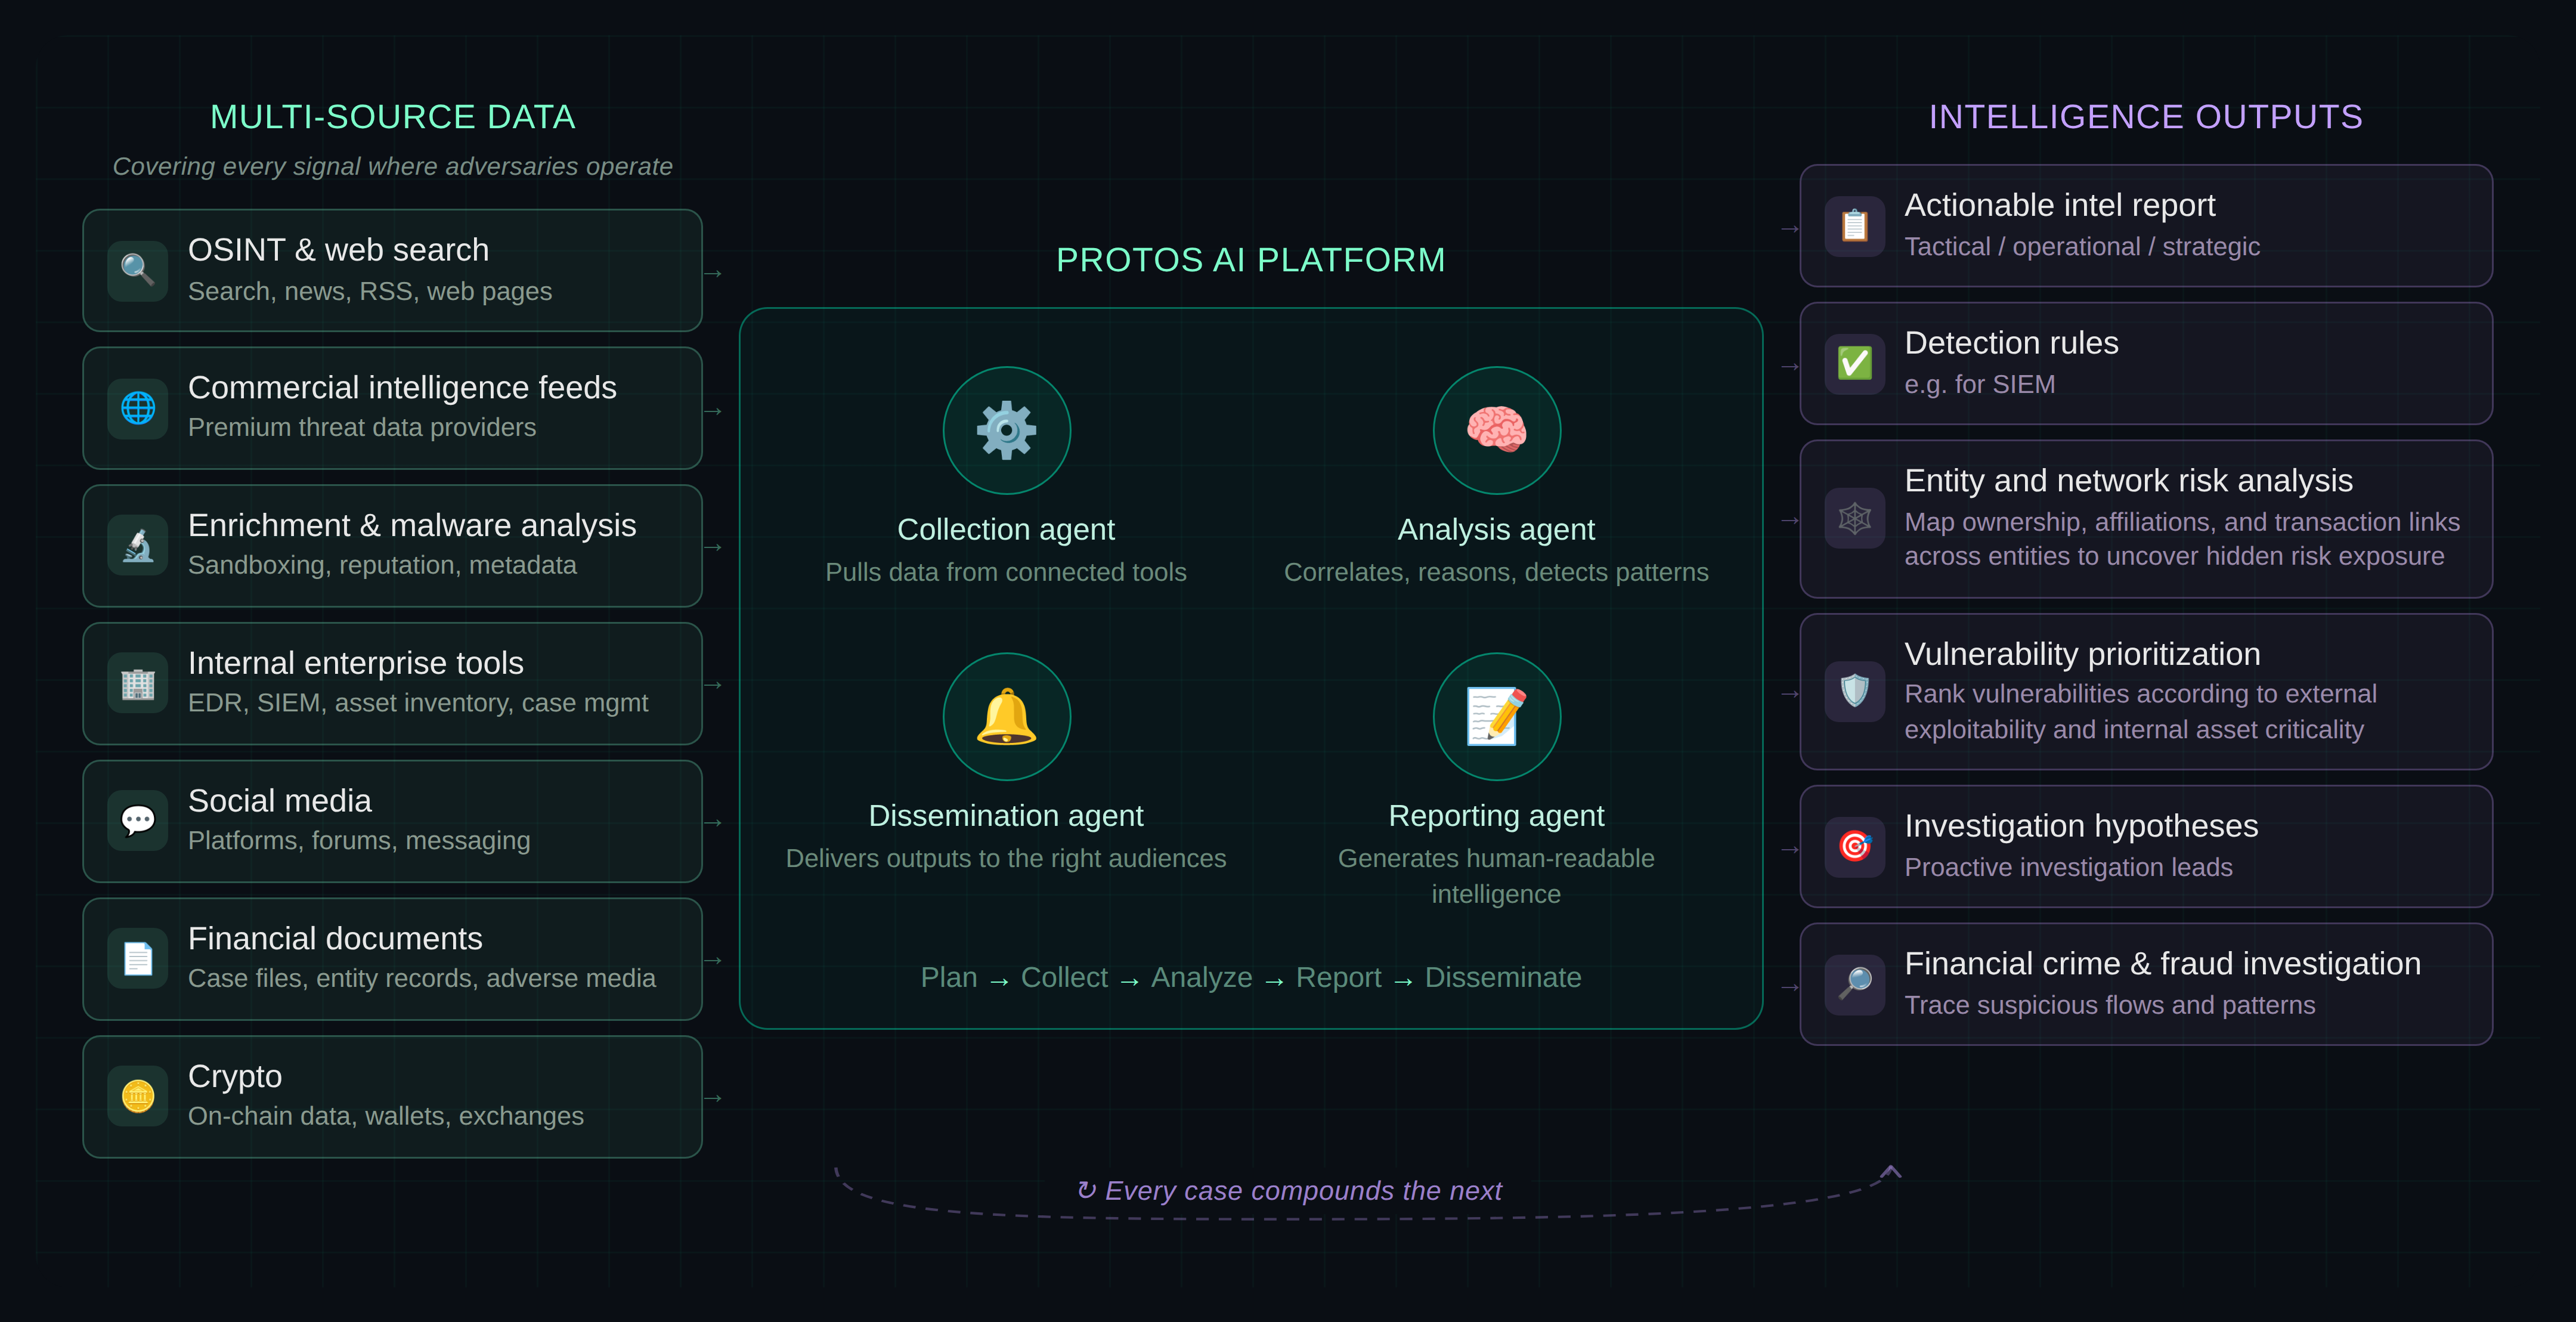This screenshot has width=2576, height=1322.
Task: Click the word Plan in workflow line
Action: tap(949, 977)
